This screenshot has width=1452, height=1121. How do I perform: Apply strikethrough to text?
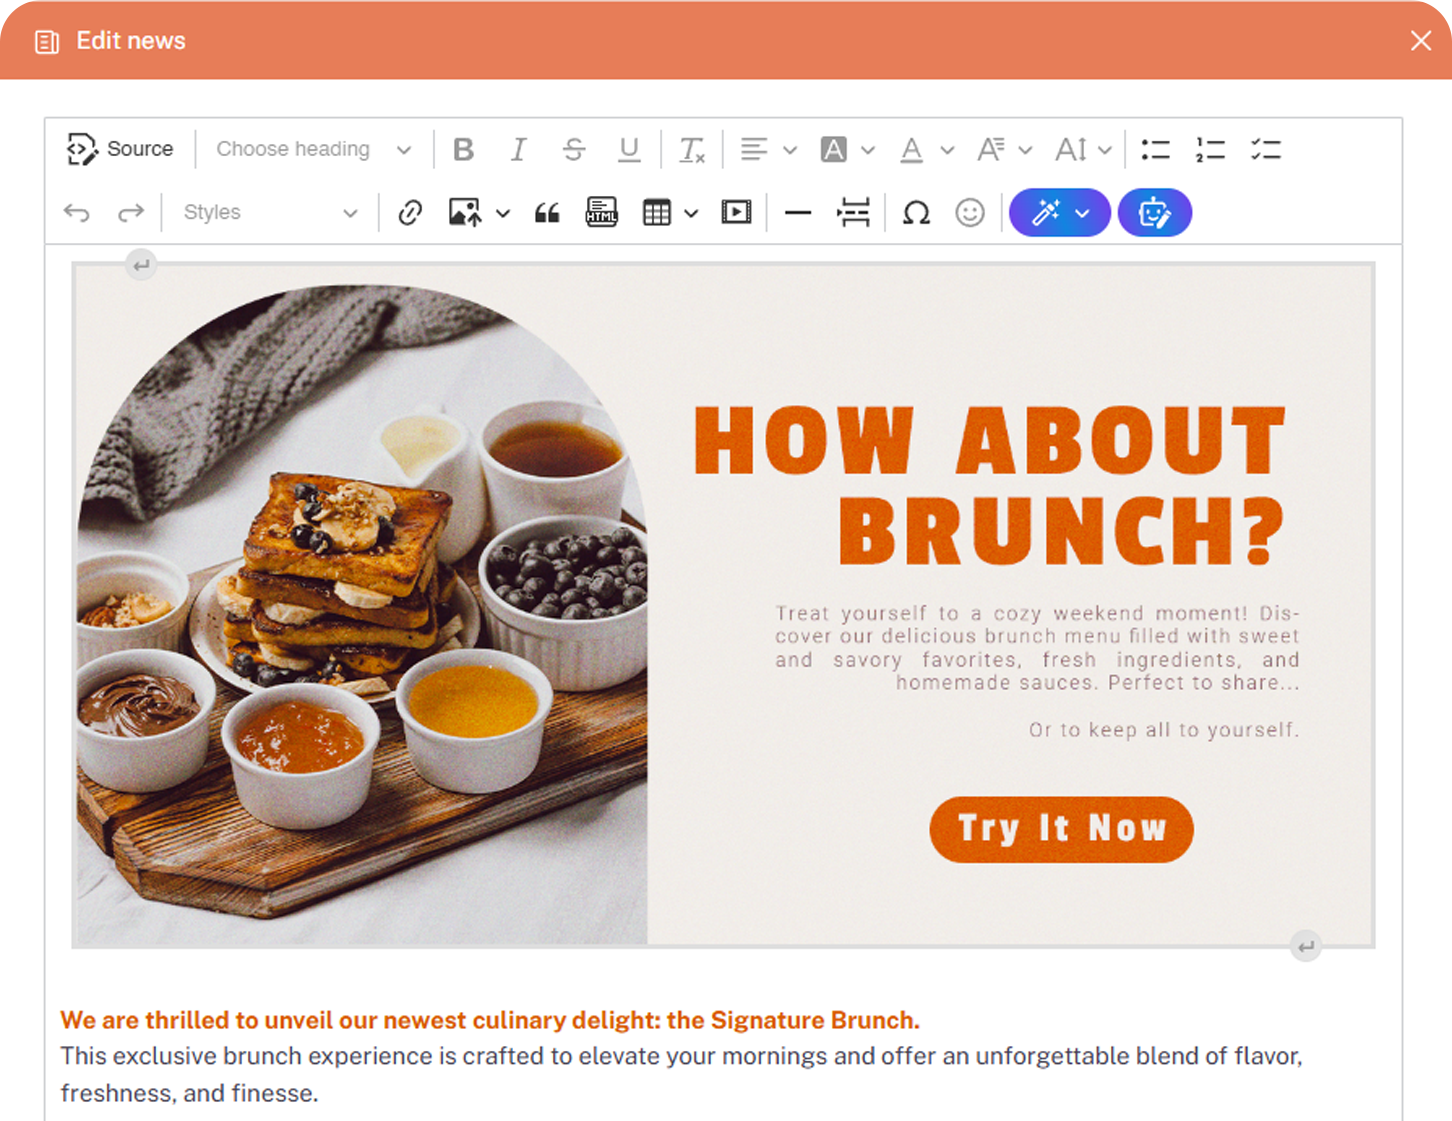573,149
